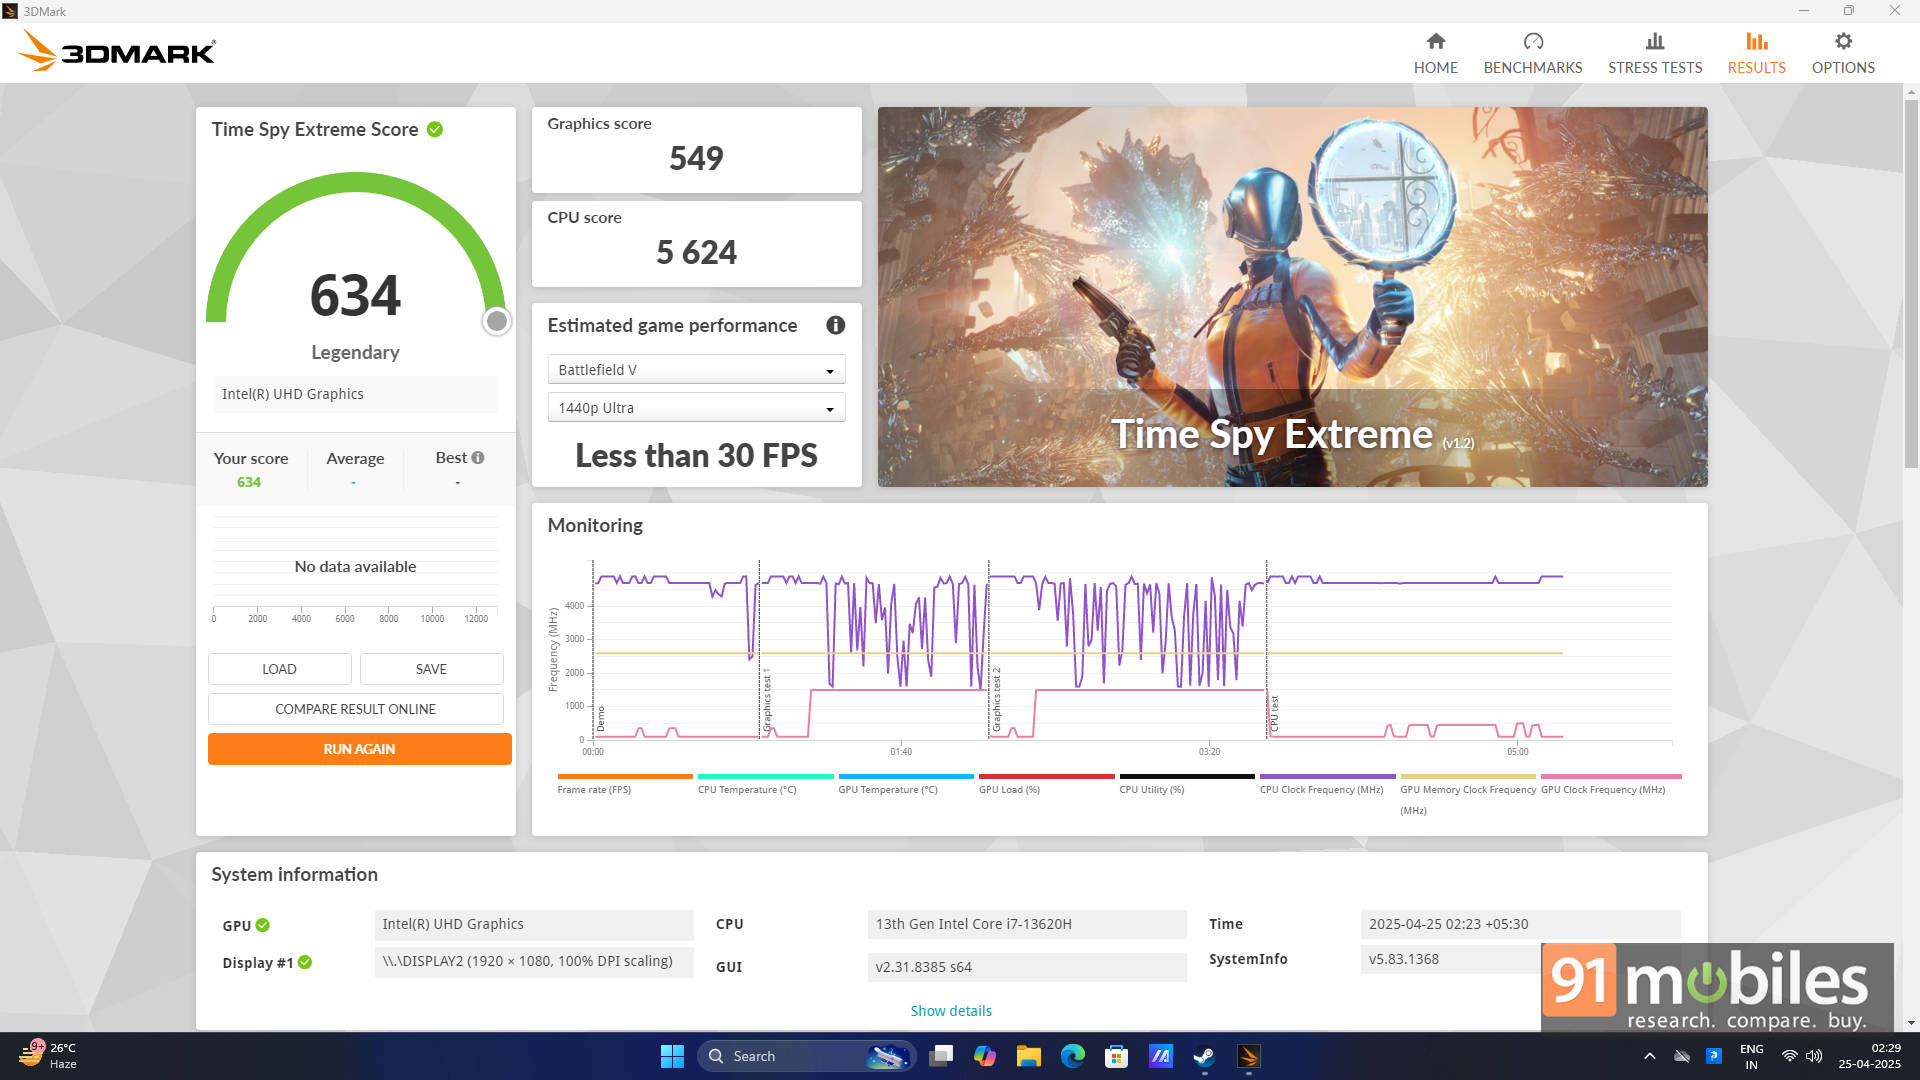1920x1080 pixels.
Task: Expand the 1440p Ultra resolution dropdown
Action: coord(696,408)
